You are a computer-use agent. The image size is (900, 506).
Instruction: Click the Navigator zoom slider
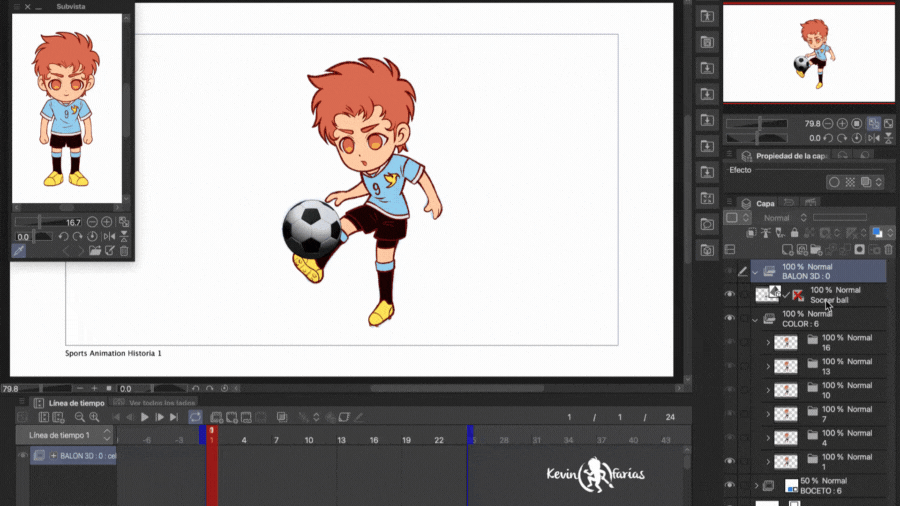[x=757, y=123]
